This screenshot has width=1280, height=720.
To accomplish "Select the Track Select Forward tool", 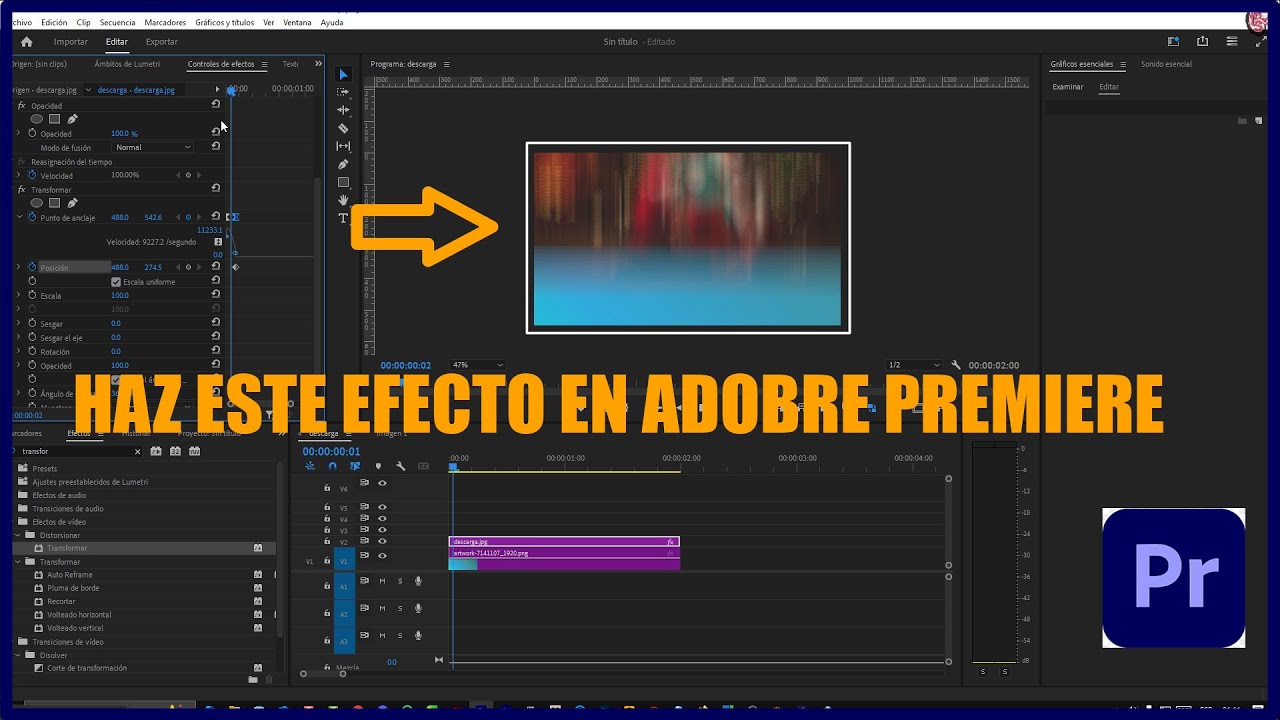I will [344, 92].
